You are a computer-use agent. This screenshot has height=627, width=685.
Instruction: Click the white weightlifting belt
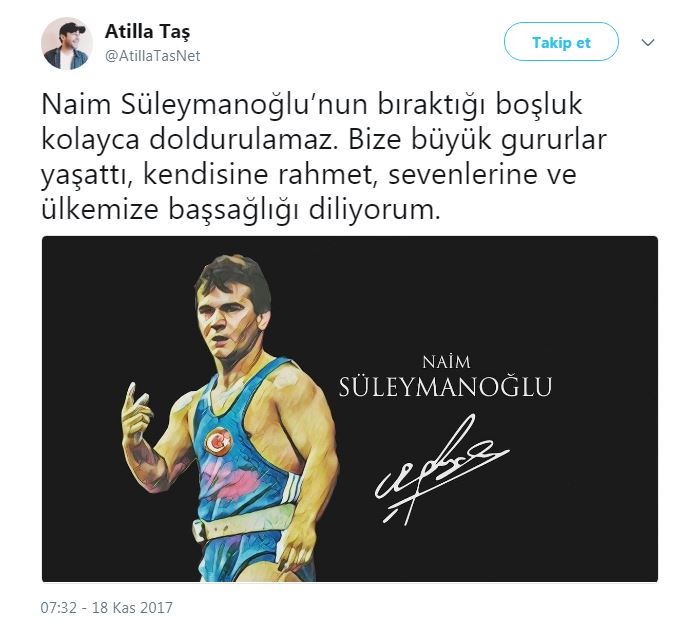pos(245,522)
